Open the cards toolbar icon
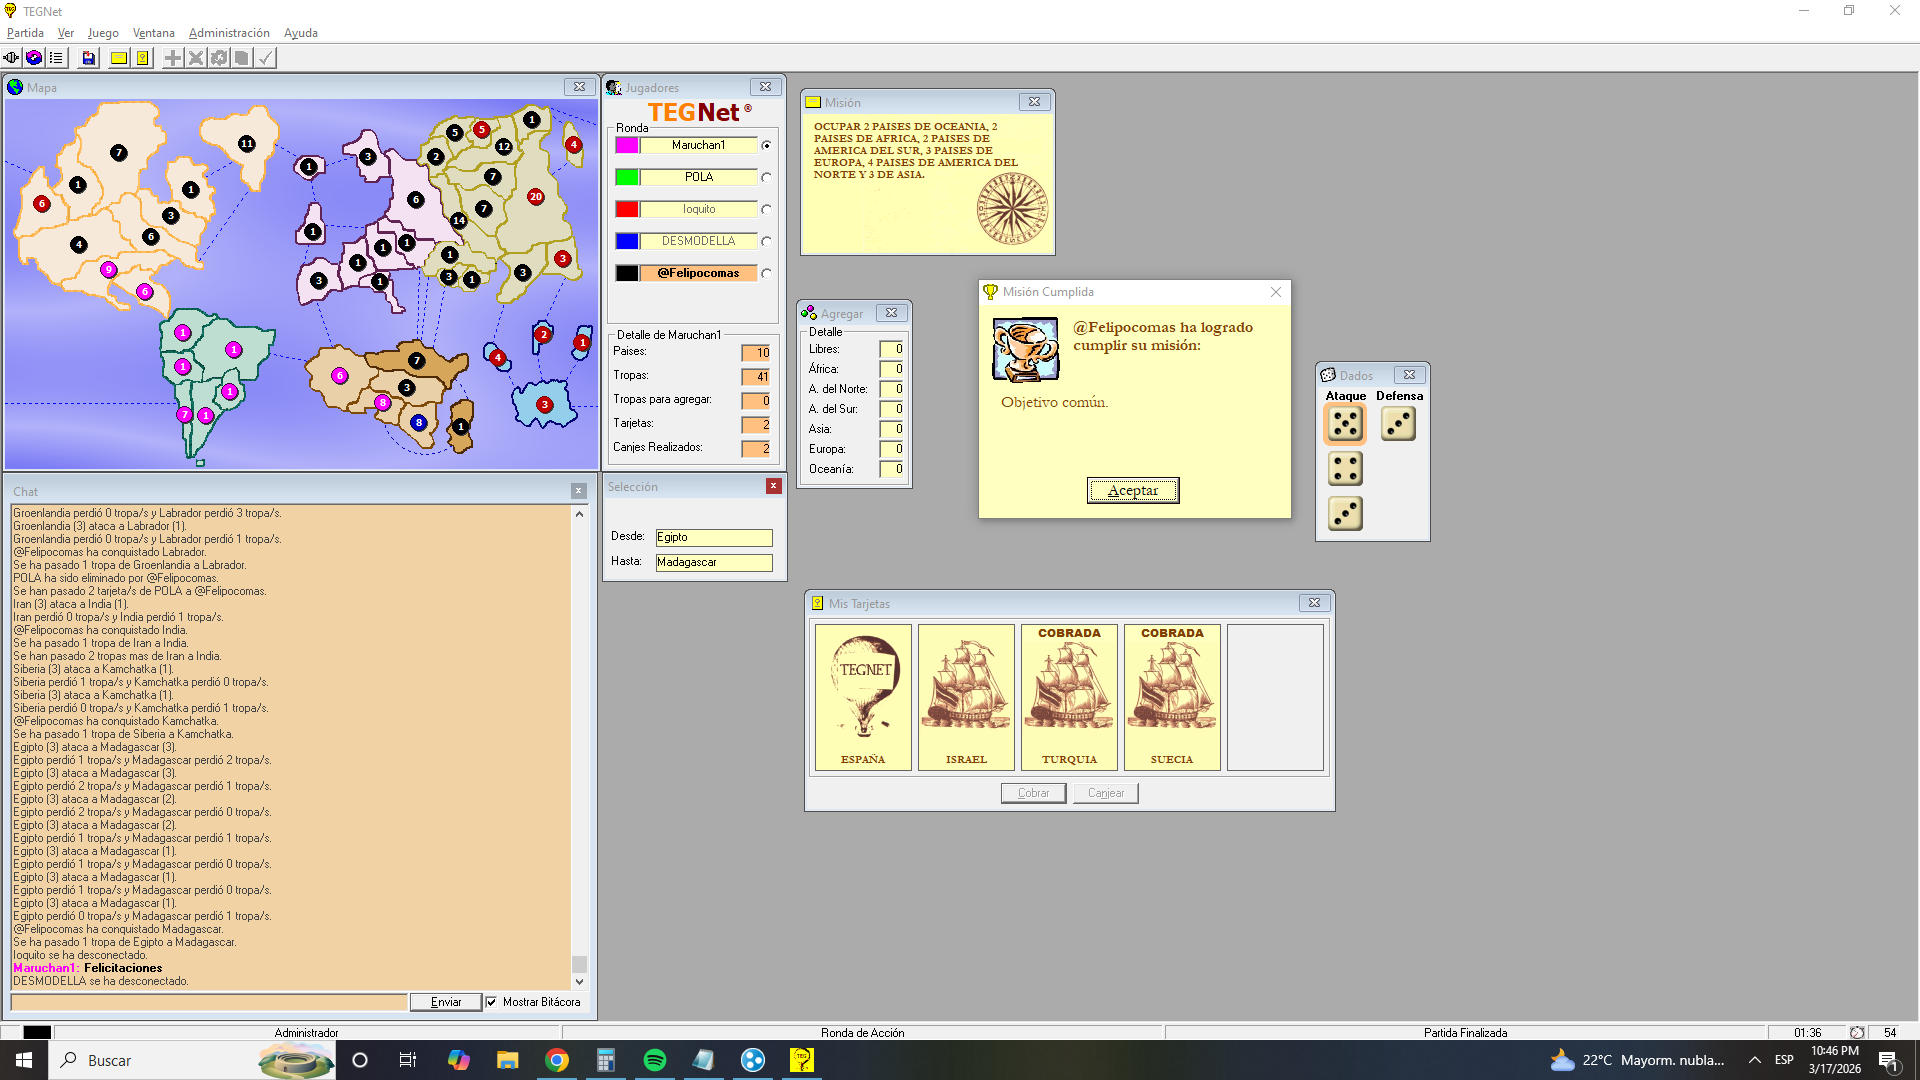 (x=143, y=58)
